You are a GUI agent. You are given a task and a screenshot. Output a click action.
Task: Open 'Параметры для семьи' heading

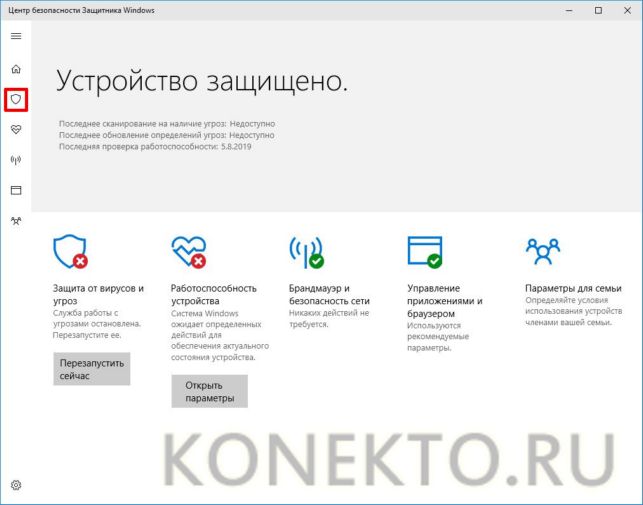(573, 288)
